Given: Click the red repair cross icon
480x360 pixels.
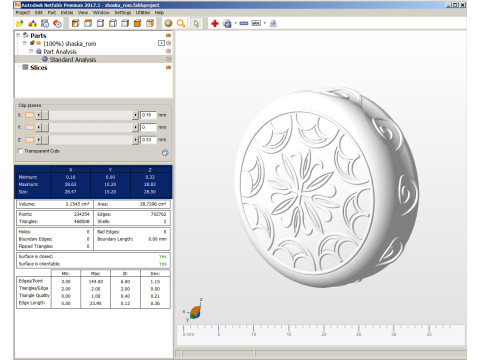Looking at the screenshot, I should pyautogui.click(x=215, y=23).
